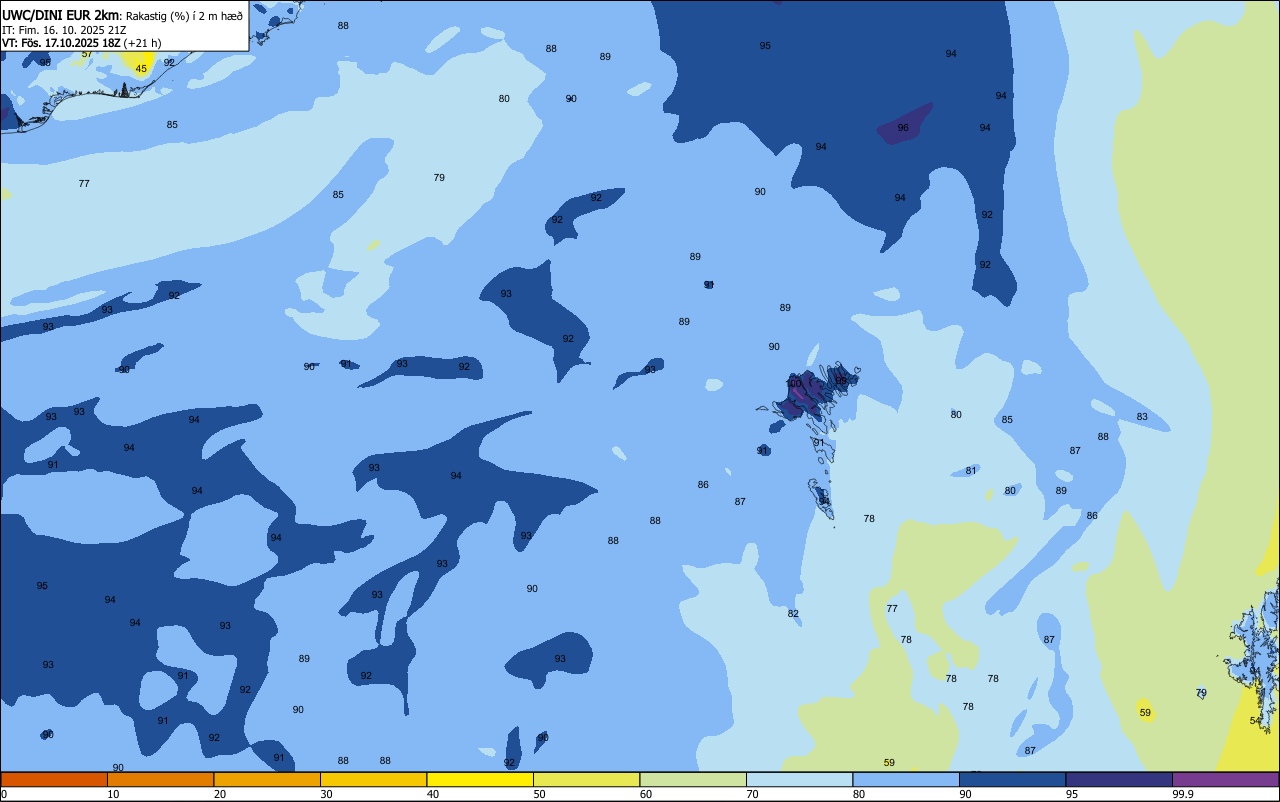The width and height of the screenshot is (1280, 802).
Task: Select the navy 95–99.9 legend color box
Action: coord(1119,779)
